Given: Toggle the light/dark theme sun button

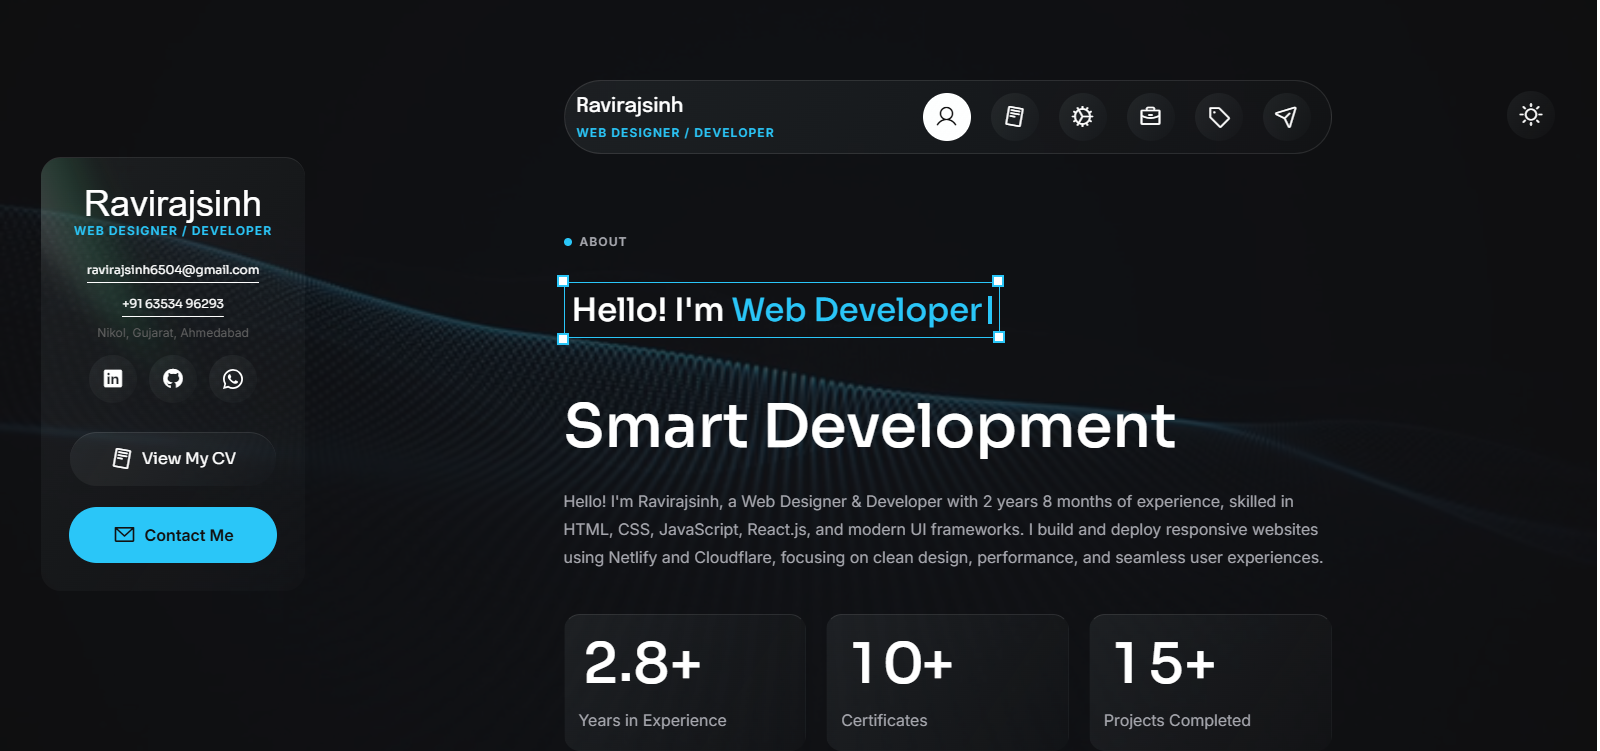Looking at the screenshot, I should tap(1530, 115).
